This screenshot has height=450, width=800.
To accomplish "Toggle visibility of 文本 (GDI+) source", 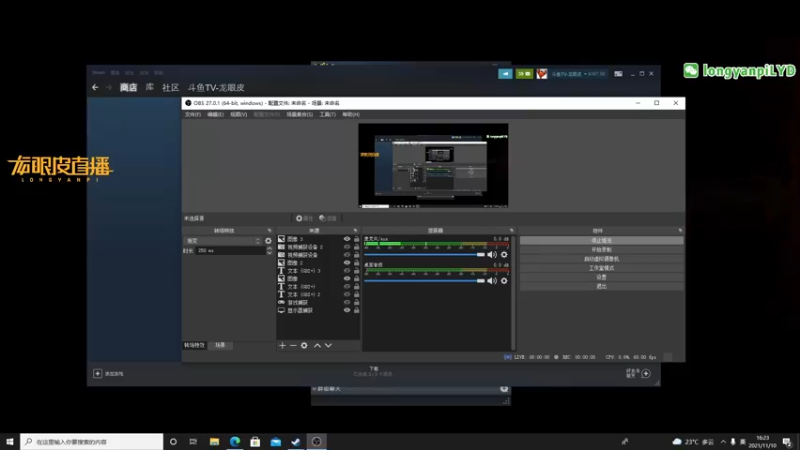I will (x=347, y=286).
